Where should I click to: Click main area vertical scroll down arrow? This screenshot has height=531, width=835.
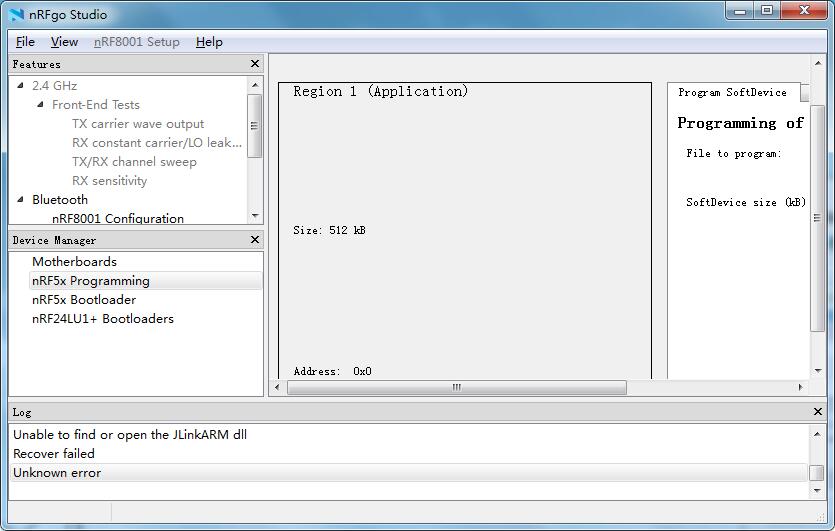818,371
